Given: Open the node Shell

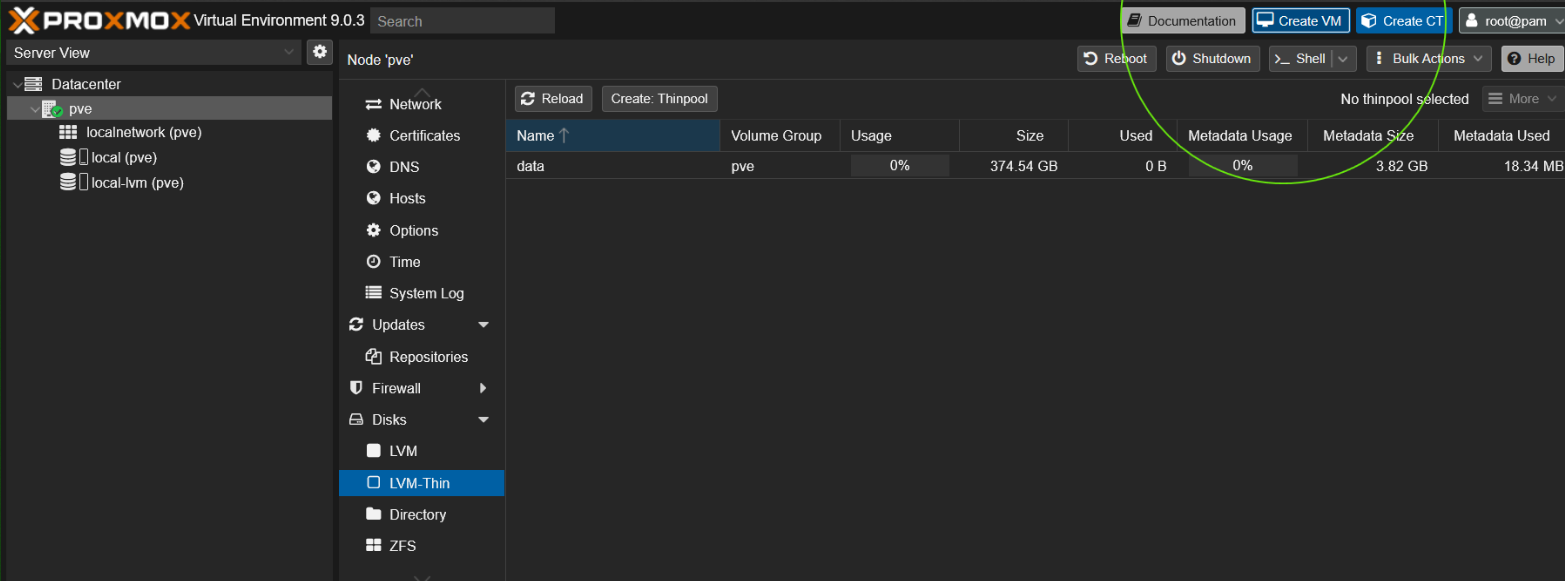Looking at the screenshot, I should click(x=1301, y=59).
